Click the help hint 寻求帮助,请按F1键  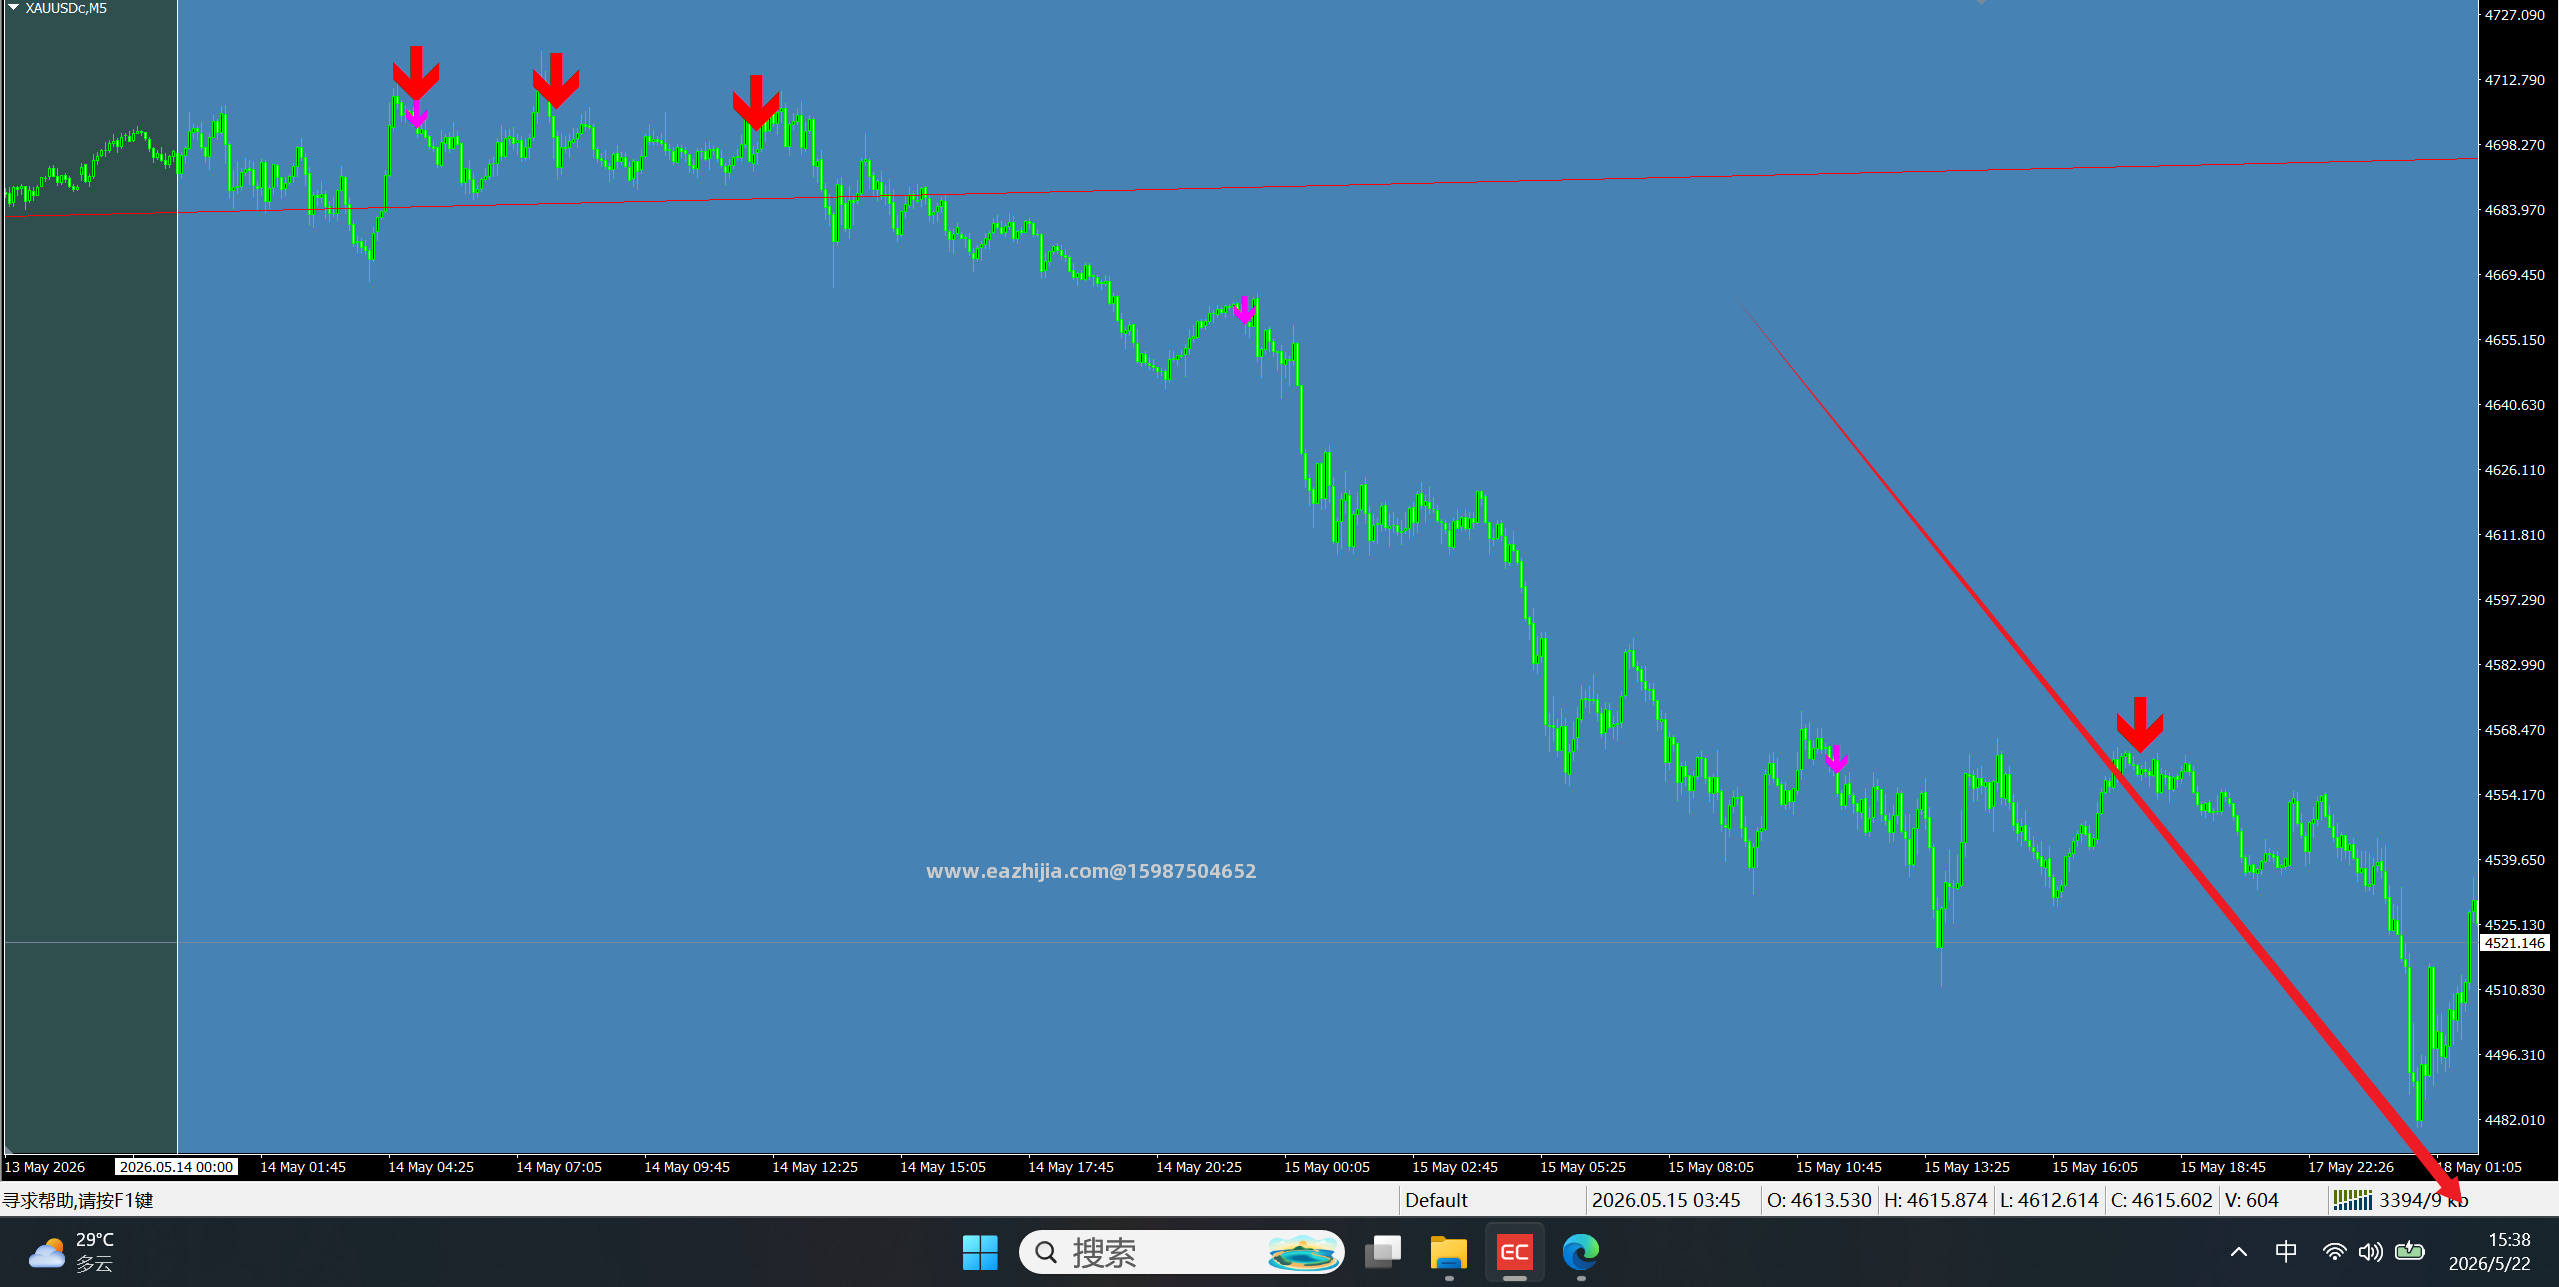[78, 1200]
